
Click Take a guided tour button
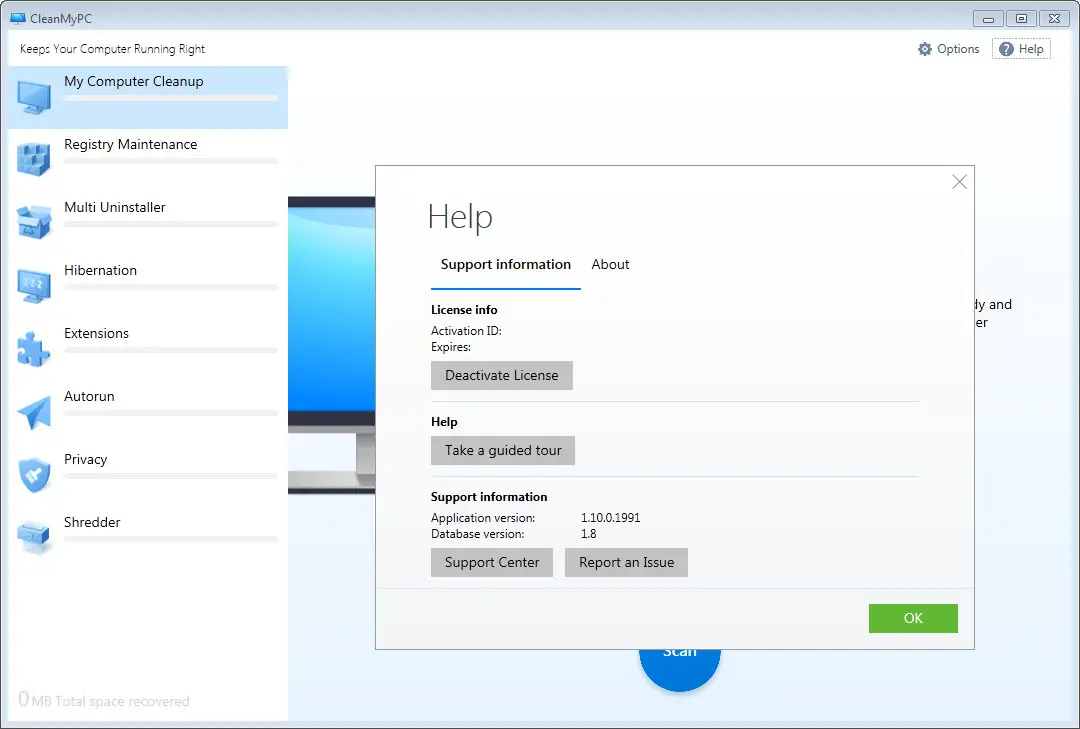[x=503, y=451]
